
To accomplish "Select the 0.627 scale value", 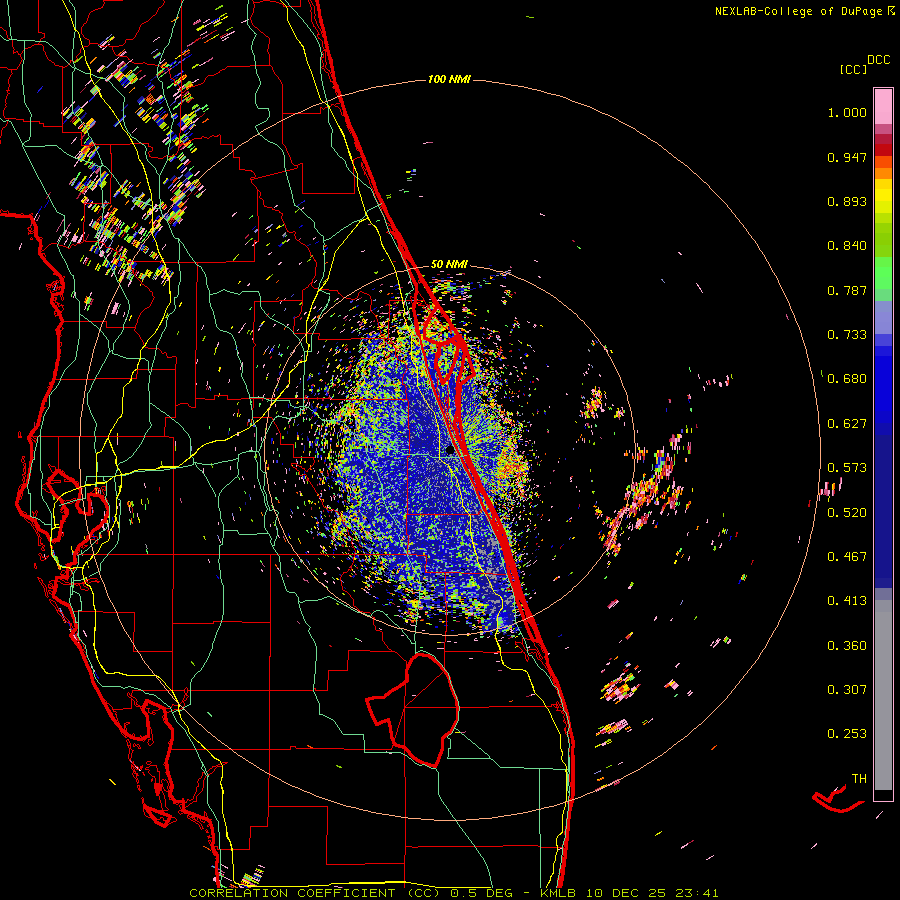I will coord(847,424).
